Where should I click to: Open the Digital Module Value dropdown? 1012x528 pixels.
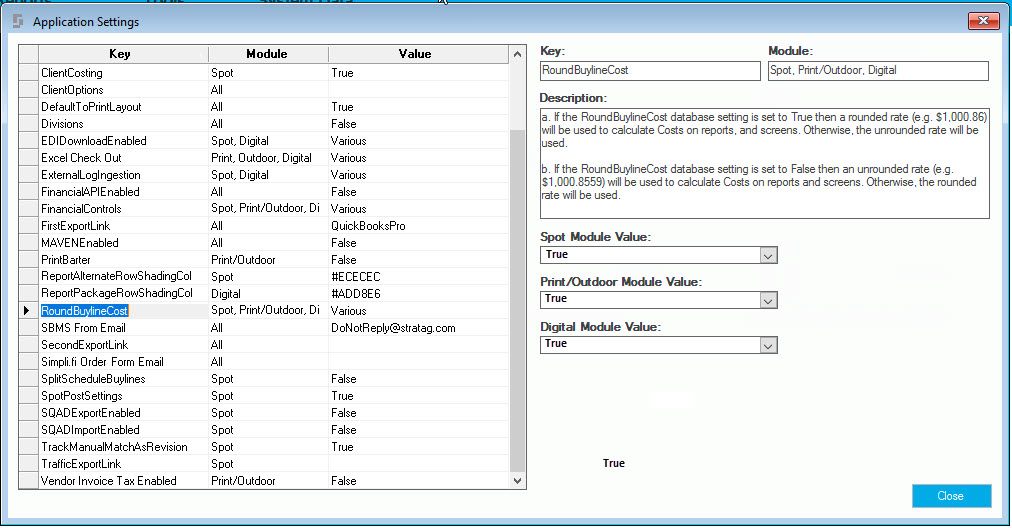click(767, 345)
